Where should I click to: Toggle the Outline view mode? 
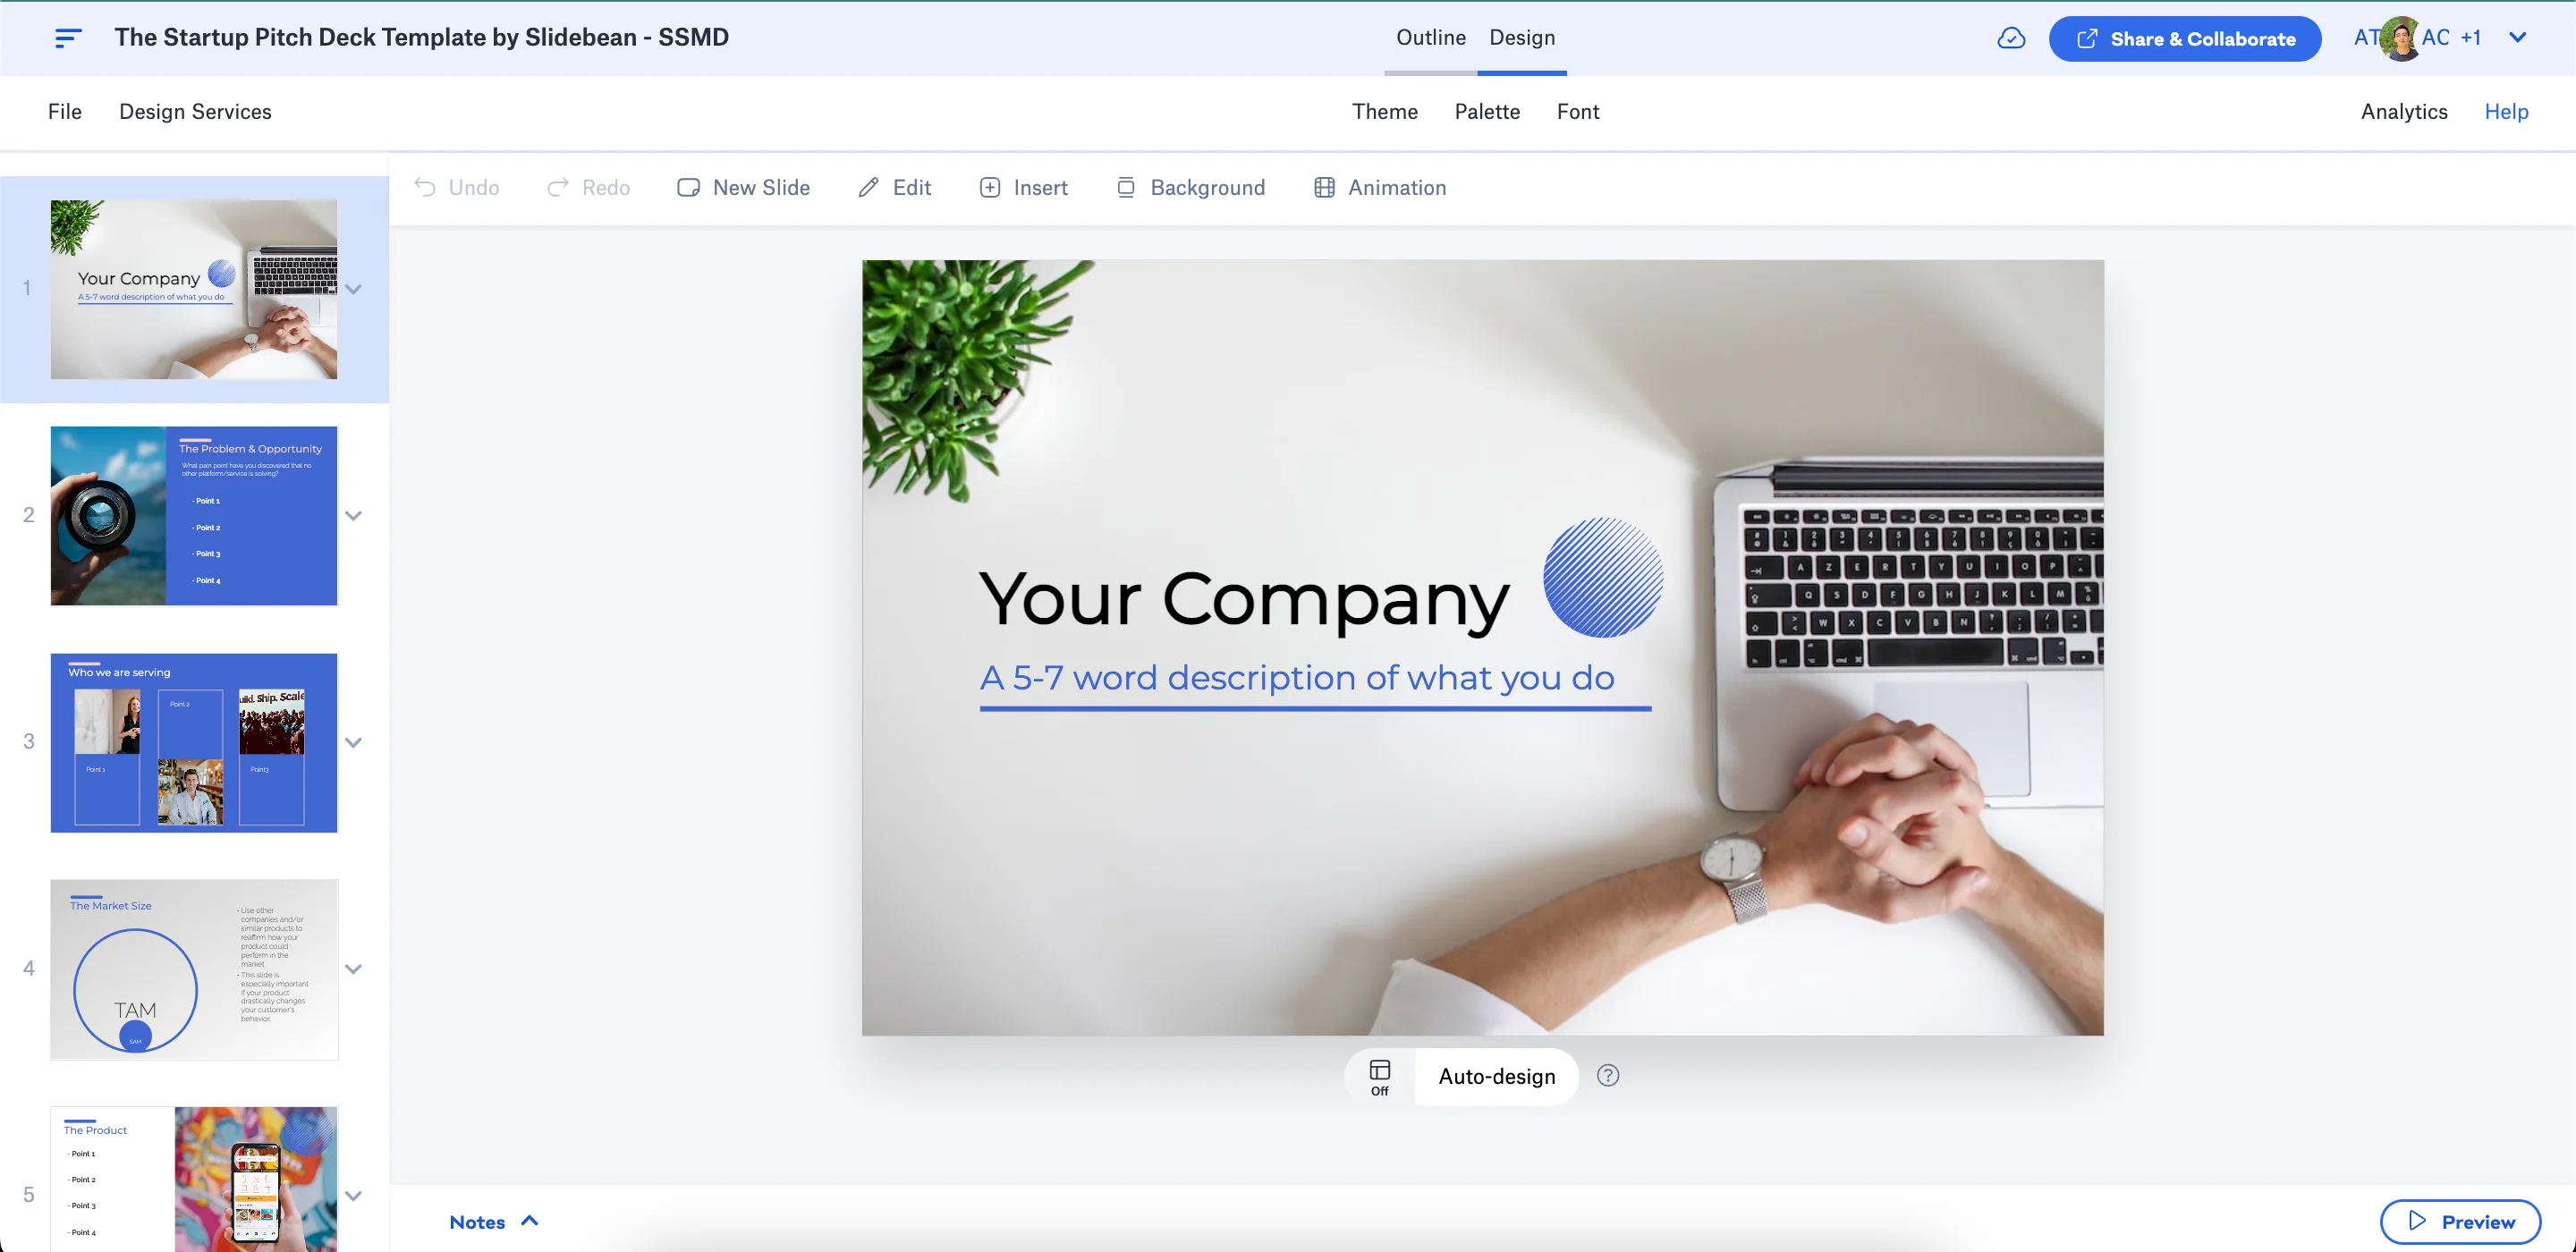[1429, 36]
